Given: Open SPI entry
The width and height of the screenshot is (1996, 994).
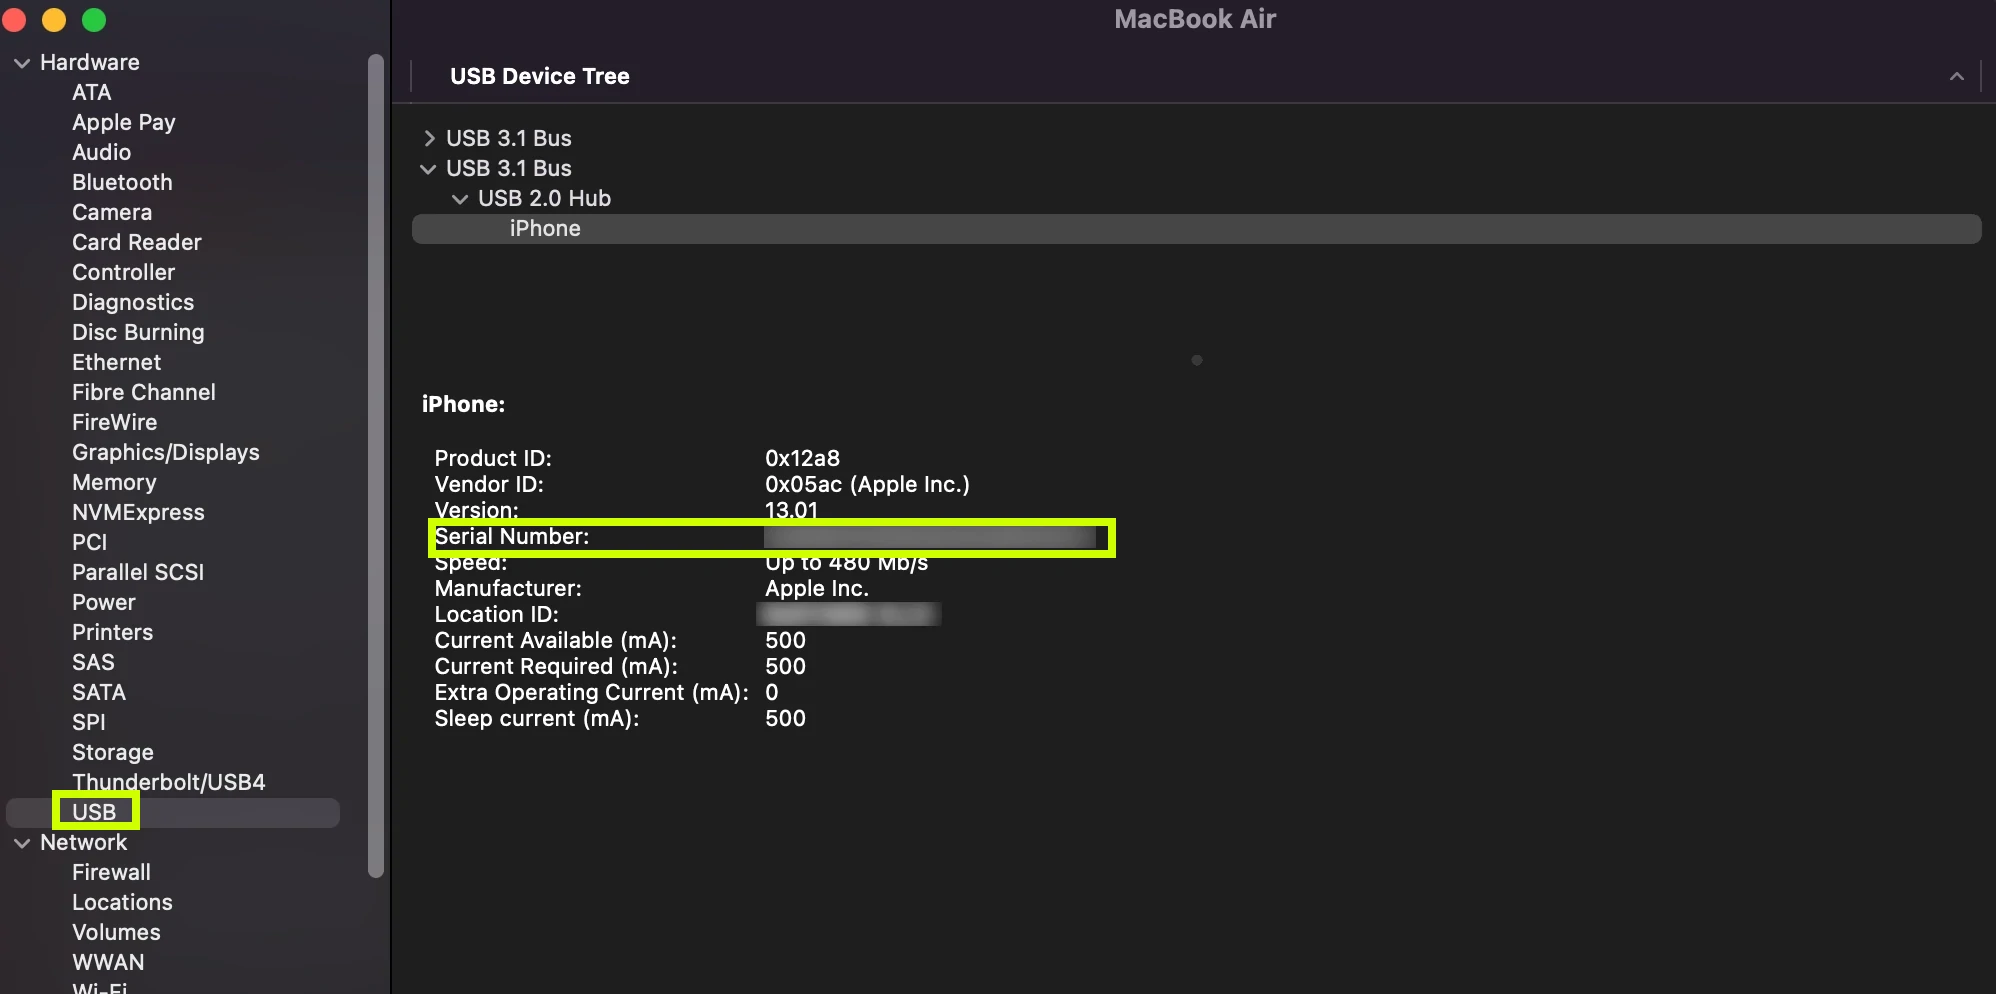Looking at the screenshot, I should (x=89, y=722).
